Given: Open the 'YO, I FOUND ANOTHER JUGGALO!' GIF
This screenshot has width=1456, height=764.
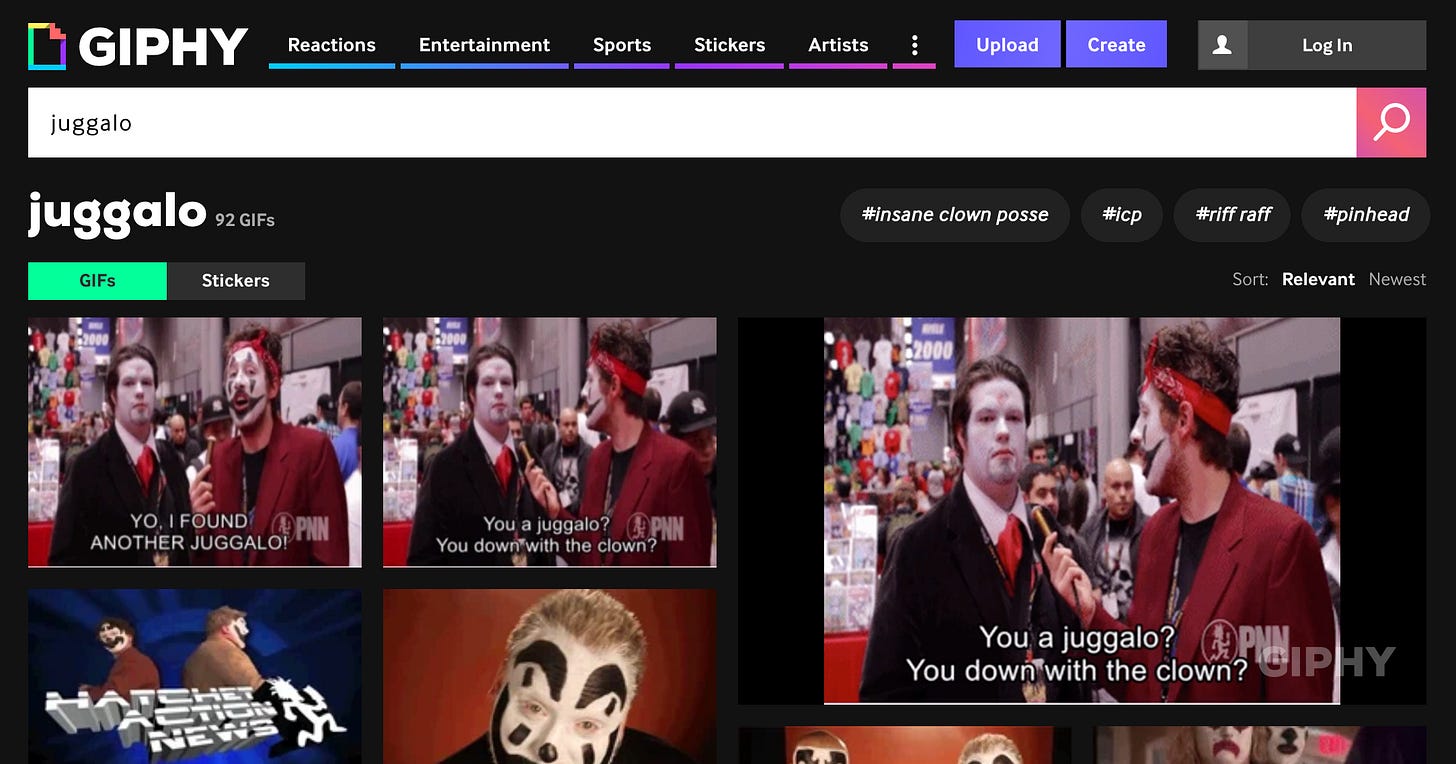Looking at the screenshot, I should [x=195, y=442].
